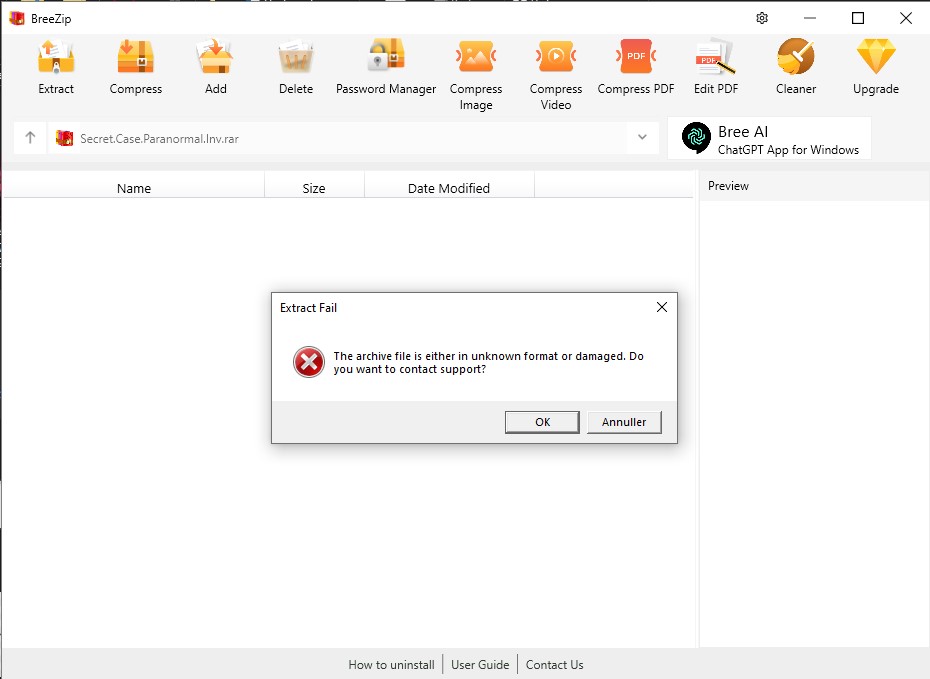Open the Edit PDF tool
Viewport: 930px width, 679px height.
(716, 59)
